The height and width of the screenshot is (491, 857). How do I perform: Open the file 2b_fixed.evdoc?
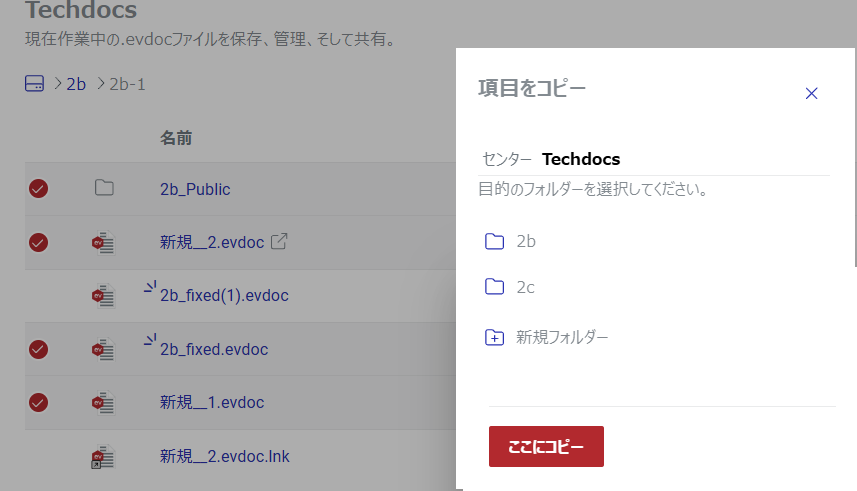tap(214, 349)
